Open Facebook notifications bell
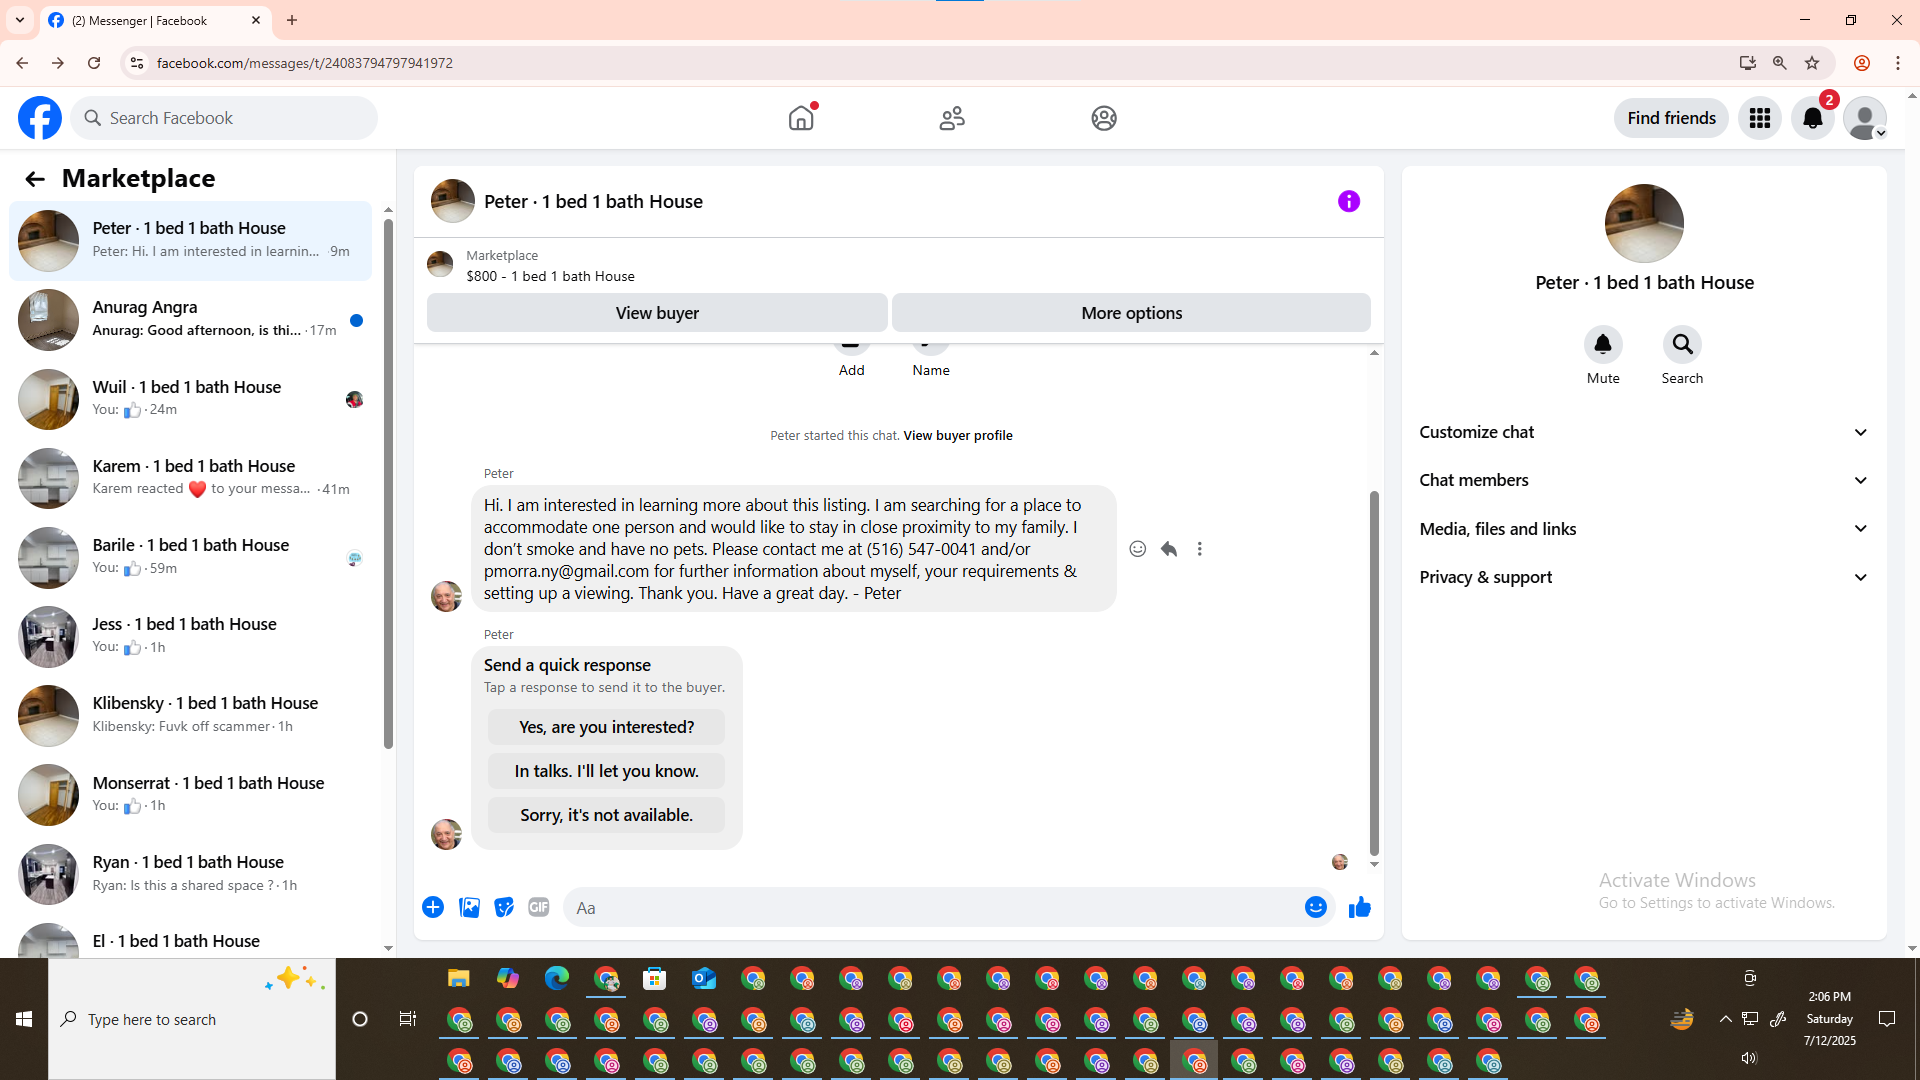 click(x=1812, y=118)
